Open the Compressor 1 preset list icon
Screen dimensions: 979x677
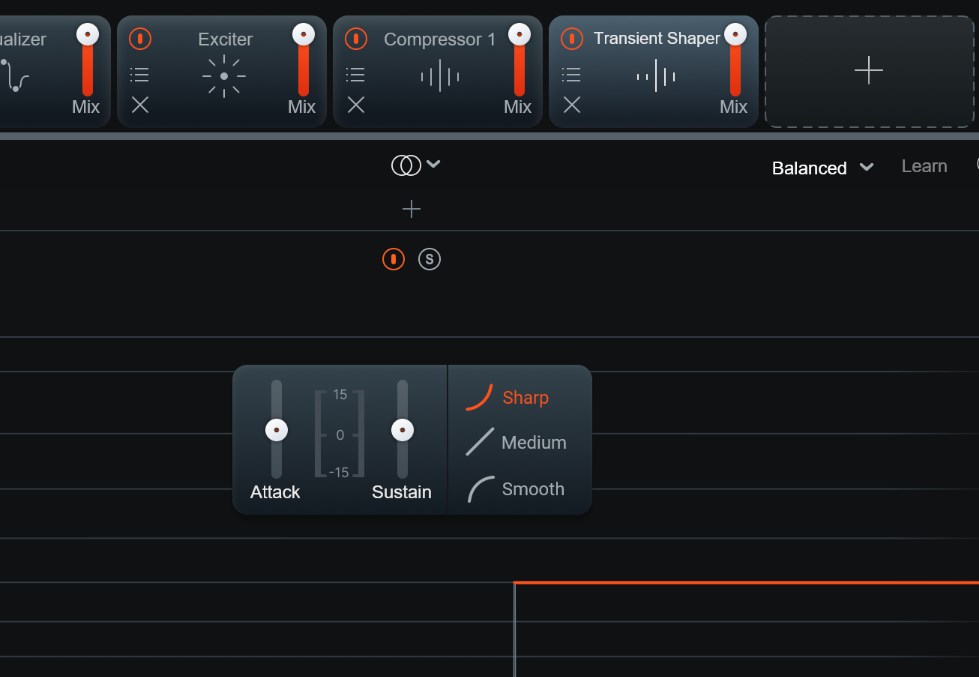tap(356, 75)
